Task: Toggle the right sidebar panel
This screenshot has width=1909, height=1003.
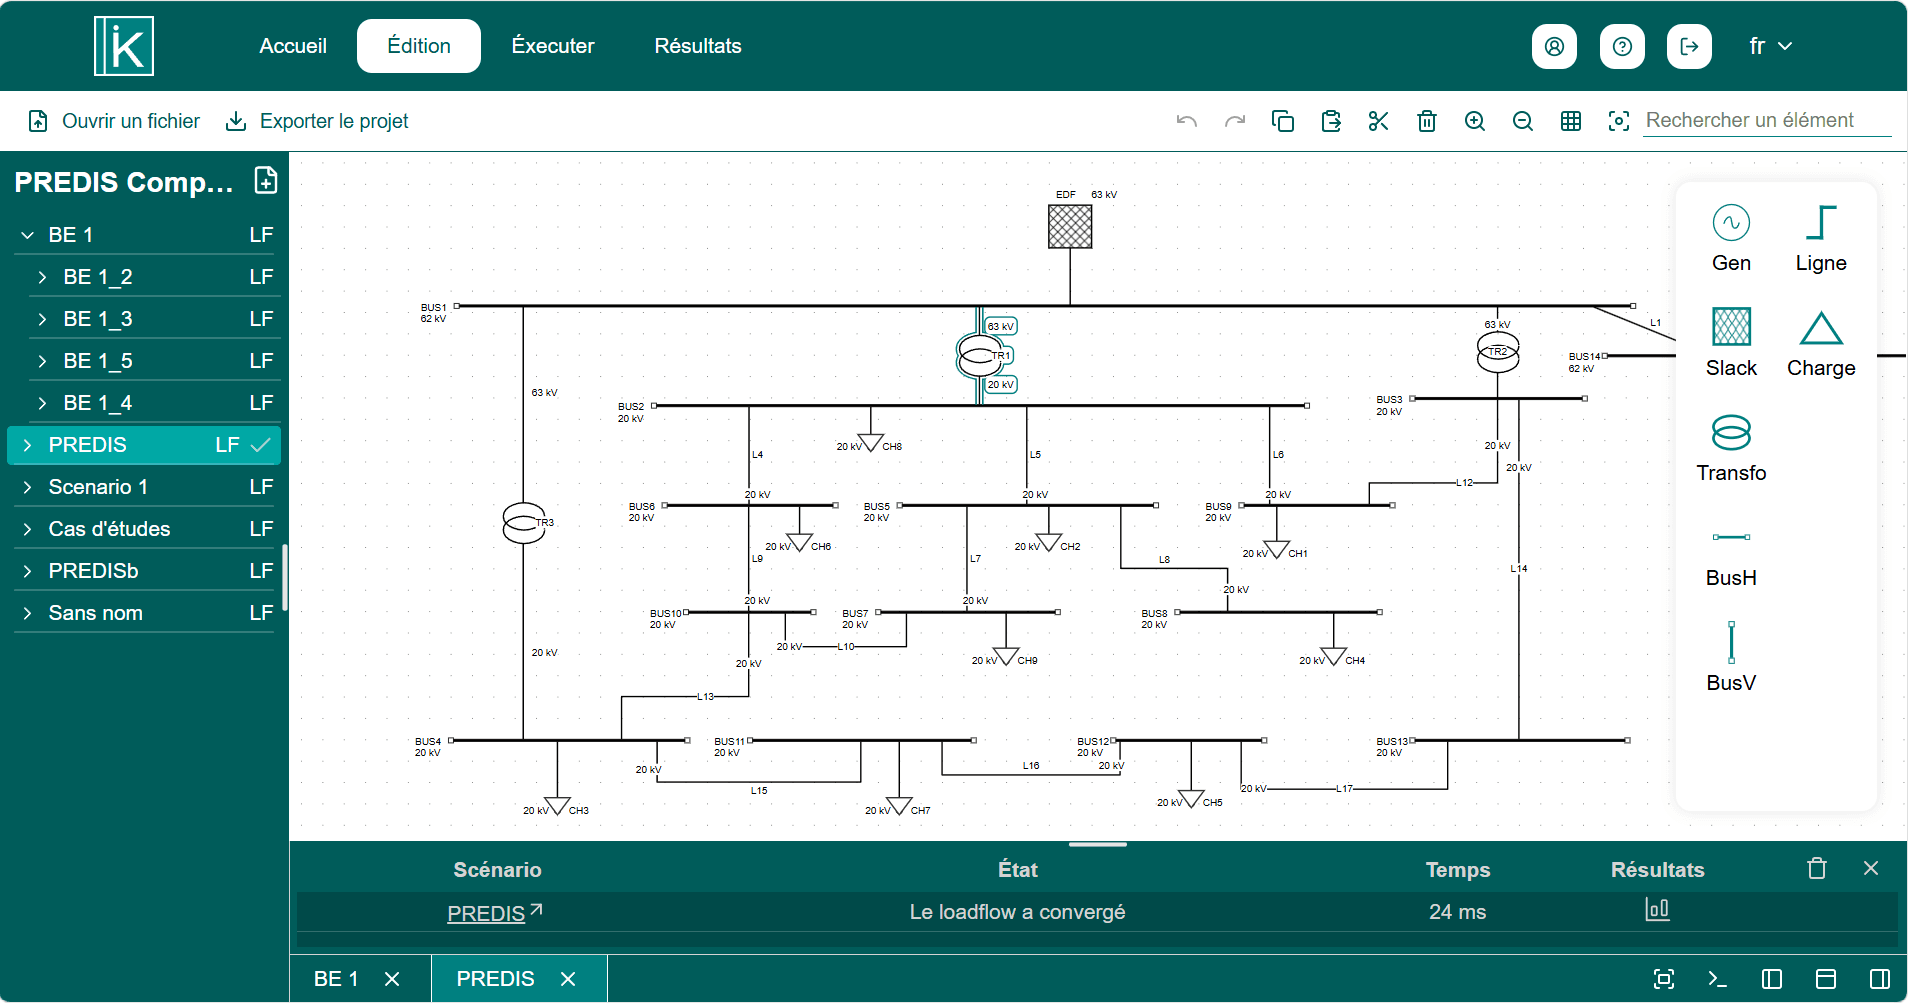Action: pyautogui.click(x=1880, y=979)
